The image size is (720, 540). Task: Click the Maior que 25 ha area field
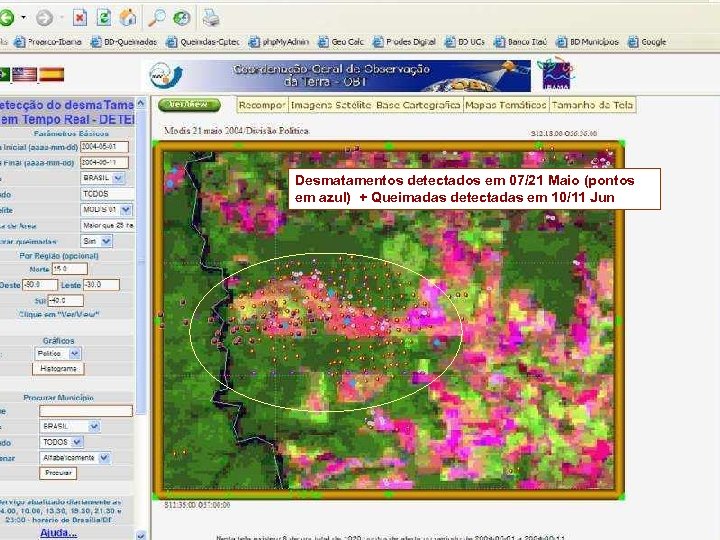pyautogui.click(x=107, y=225)
